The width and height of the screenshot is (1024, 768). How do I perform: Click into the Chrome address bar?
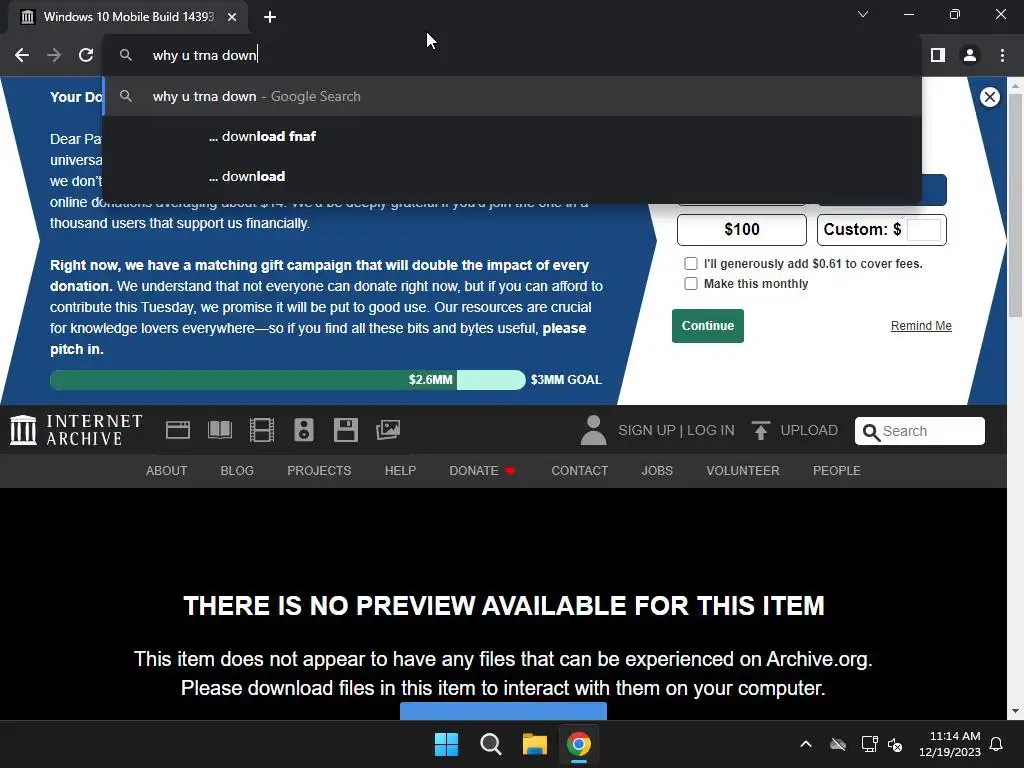click(512, 56)
